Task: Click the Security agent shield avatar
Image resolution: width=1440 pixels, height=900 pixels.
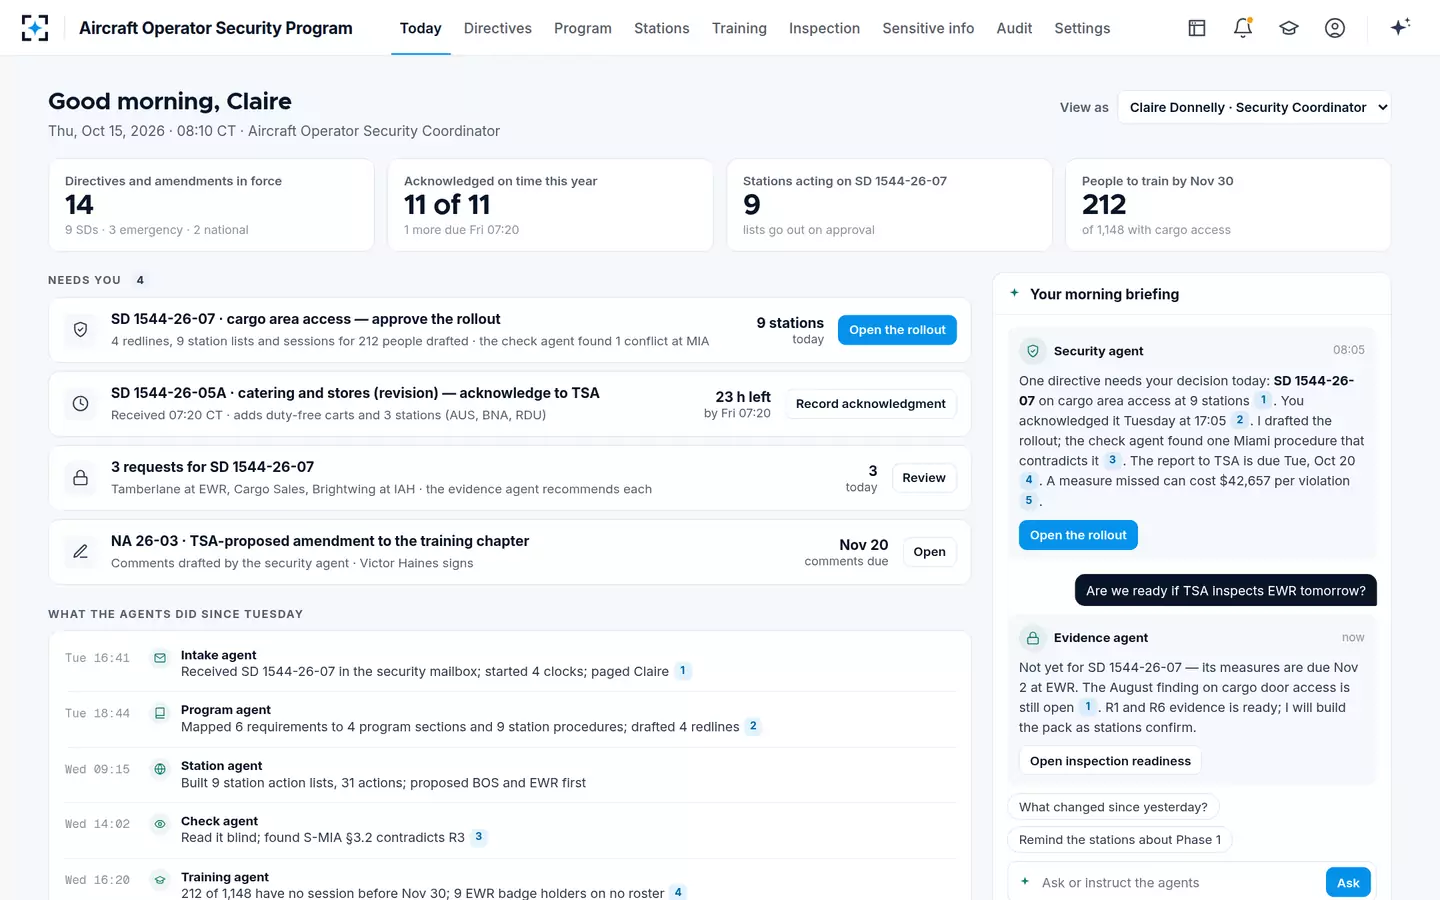Action: point(1033,351)
